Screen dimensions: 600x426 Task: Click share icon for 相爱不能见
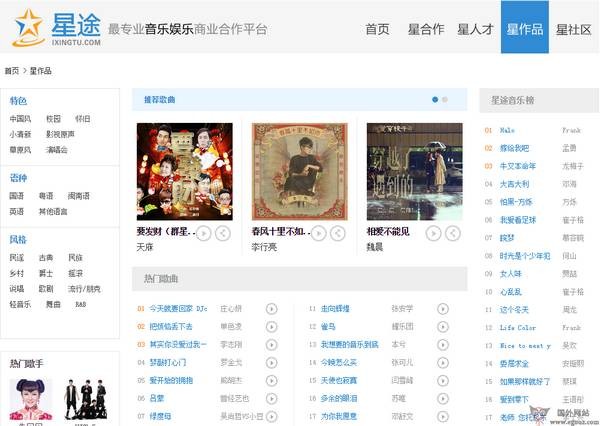452,233
